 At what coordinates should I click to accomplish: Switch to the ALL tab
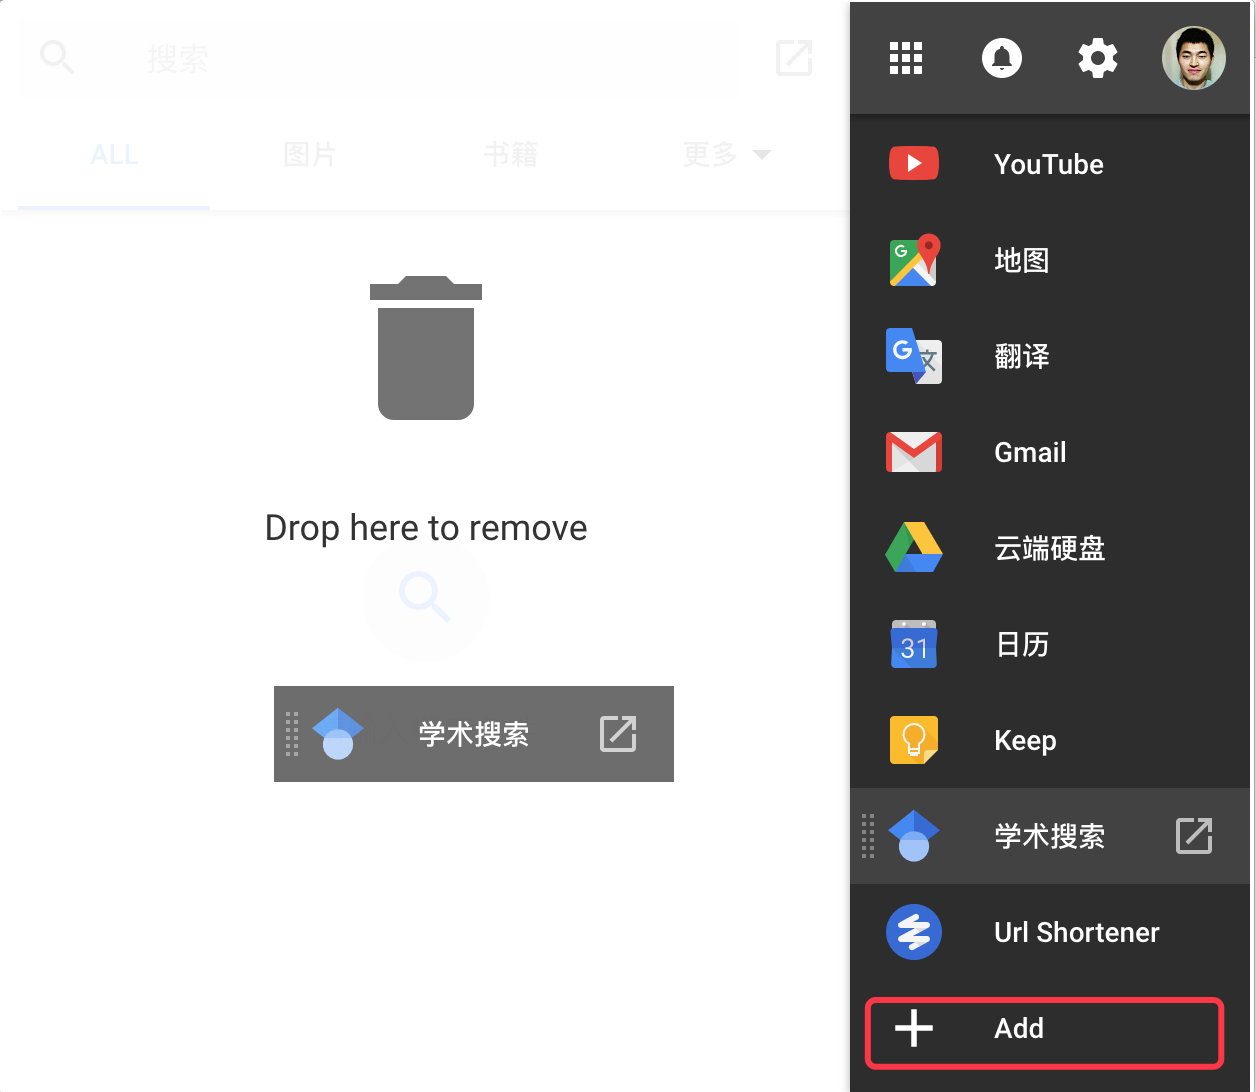click(x=114, y=155)
